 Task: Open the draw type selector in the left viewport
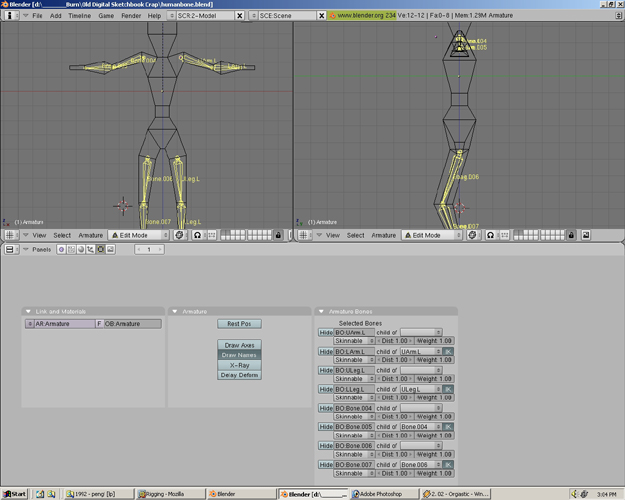click(179, 235)
